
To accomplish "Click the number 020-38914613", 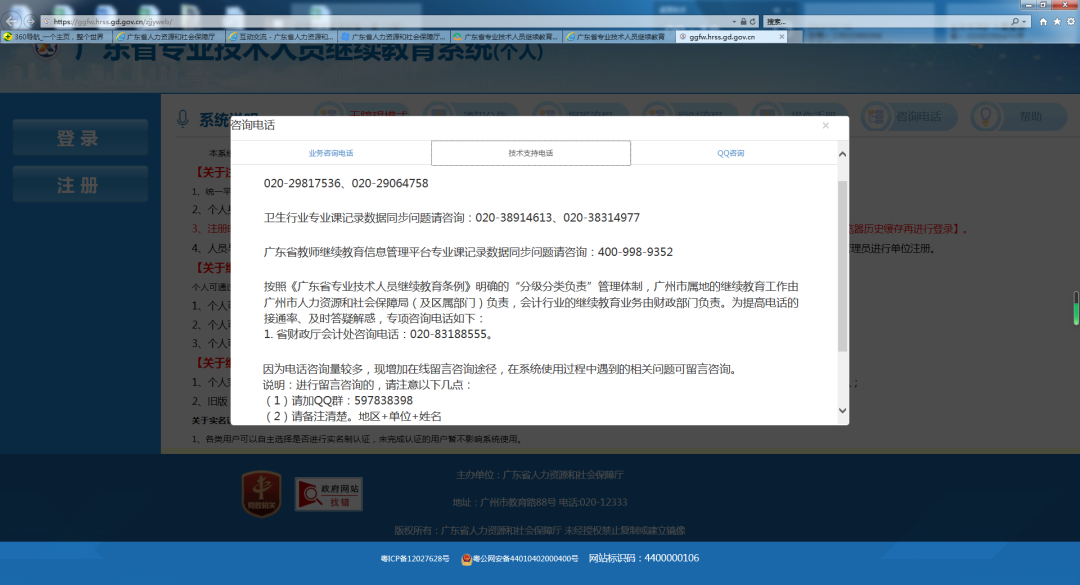I will click(514, 218).
